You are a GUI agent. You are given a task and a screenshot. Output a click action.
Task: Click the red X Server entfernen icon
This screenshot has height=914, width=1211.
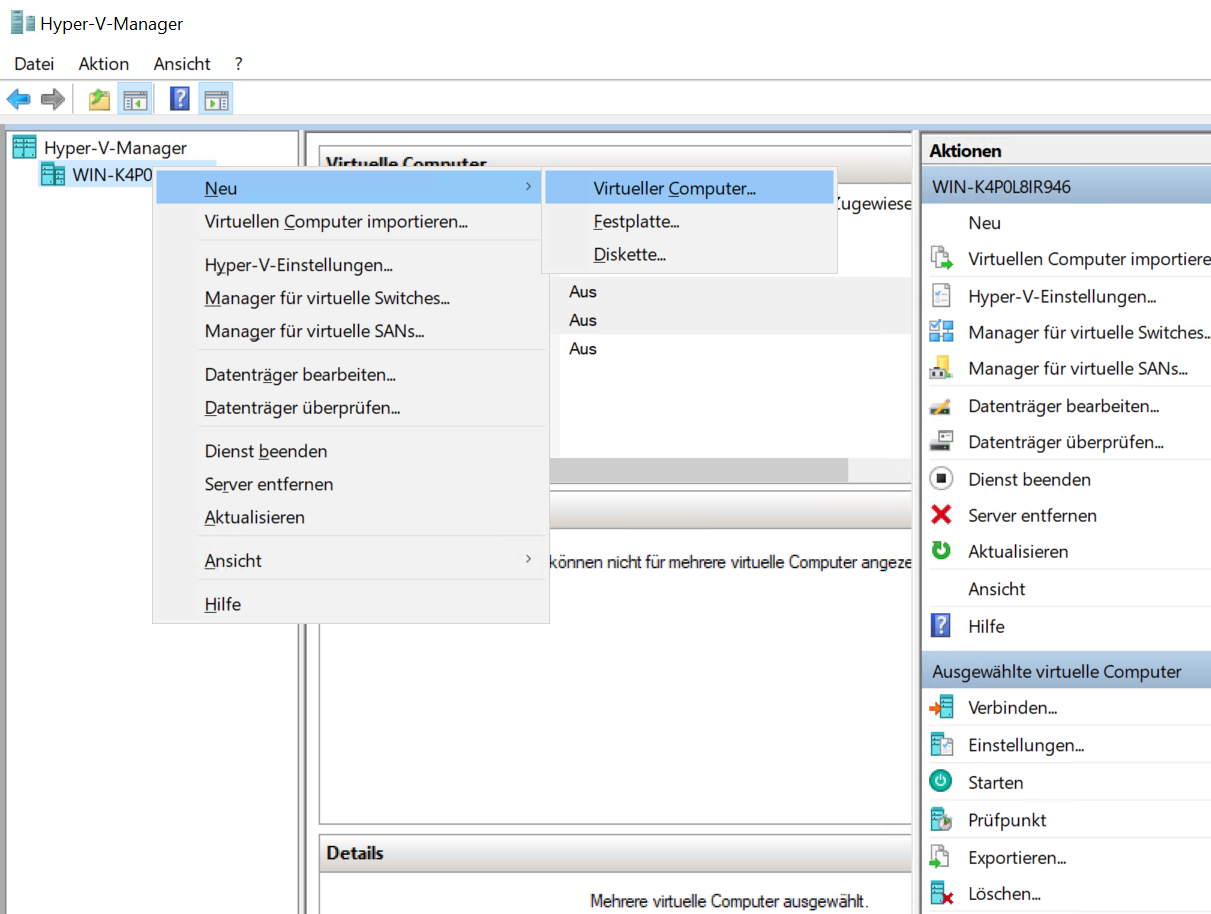click(x=941, y=515)
